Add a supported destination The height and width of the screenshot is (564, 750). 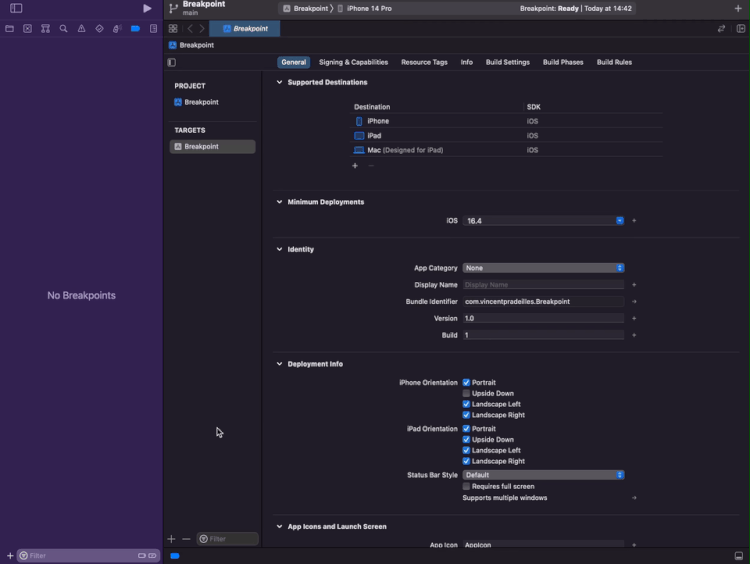[x=355, y=166]
